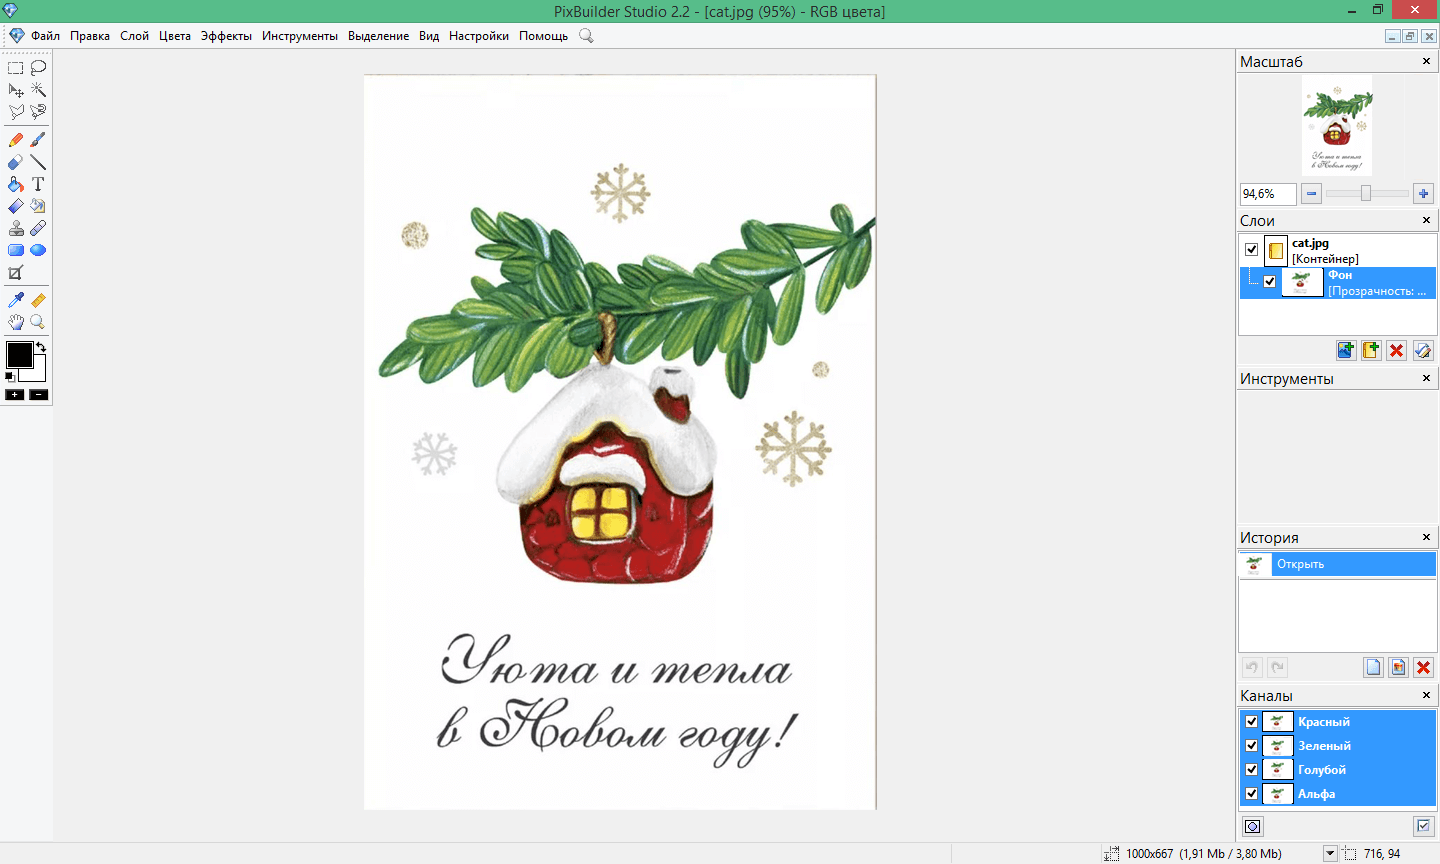Select the Ruler measure tool
The height and width of the screenshot is (864, 1440).
coord(38,300)
